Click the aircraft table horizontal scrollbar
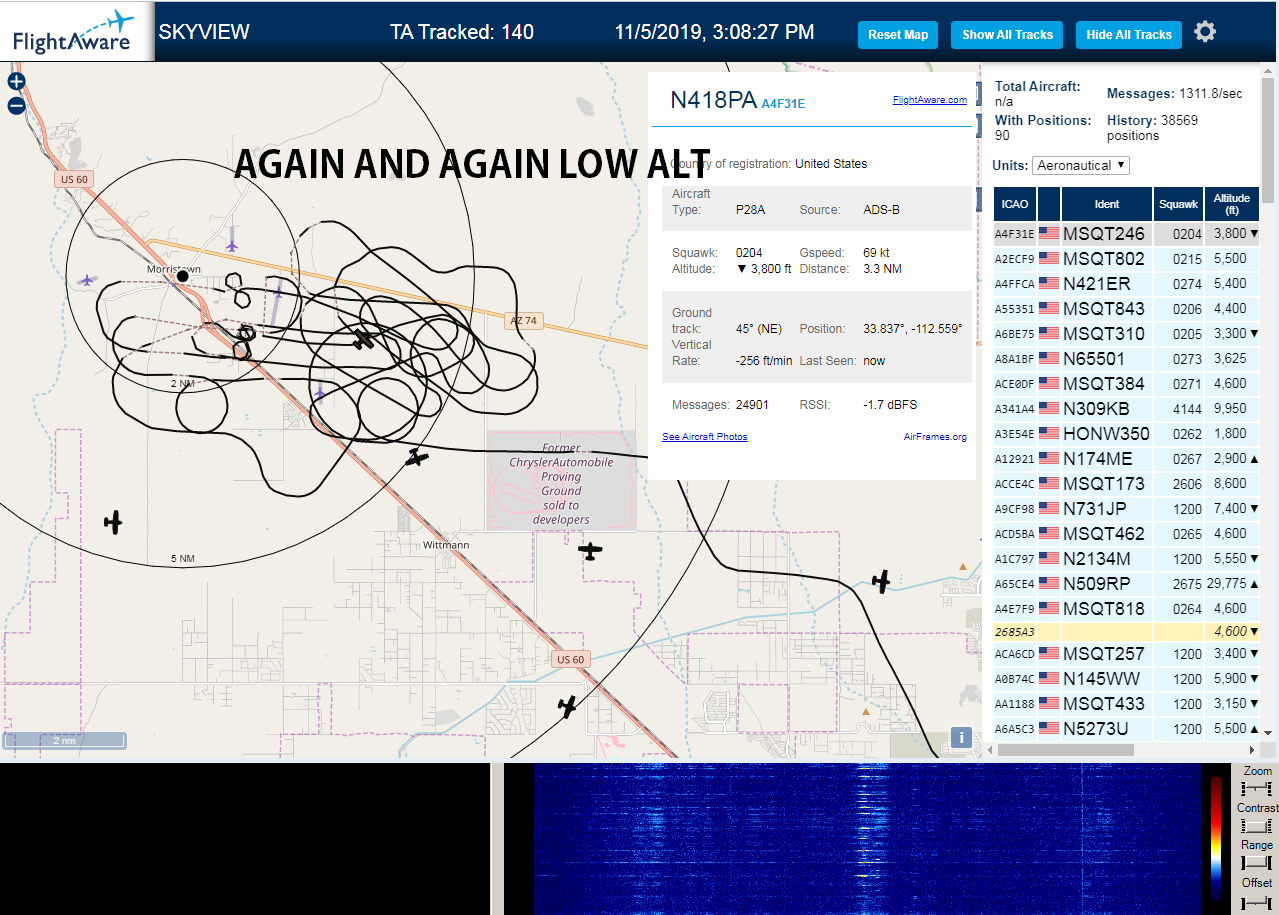The width and height of the screenshot is (1279, 915). 1066,750
